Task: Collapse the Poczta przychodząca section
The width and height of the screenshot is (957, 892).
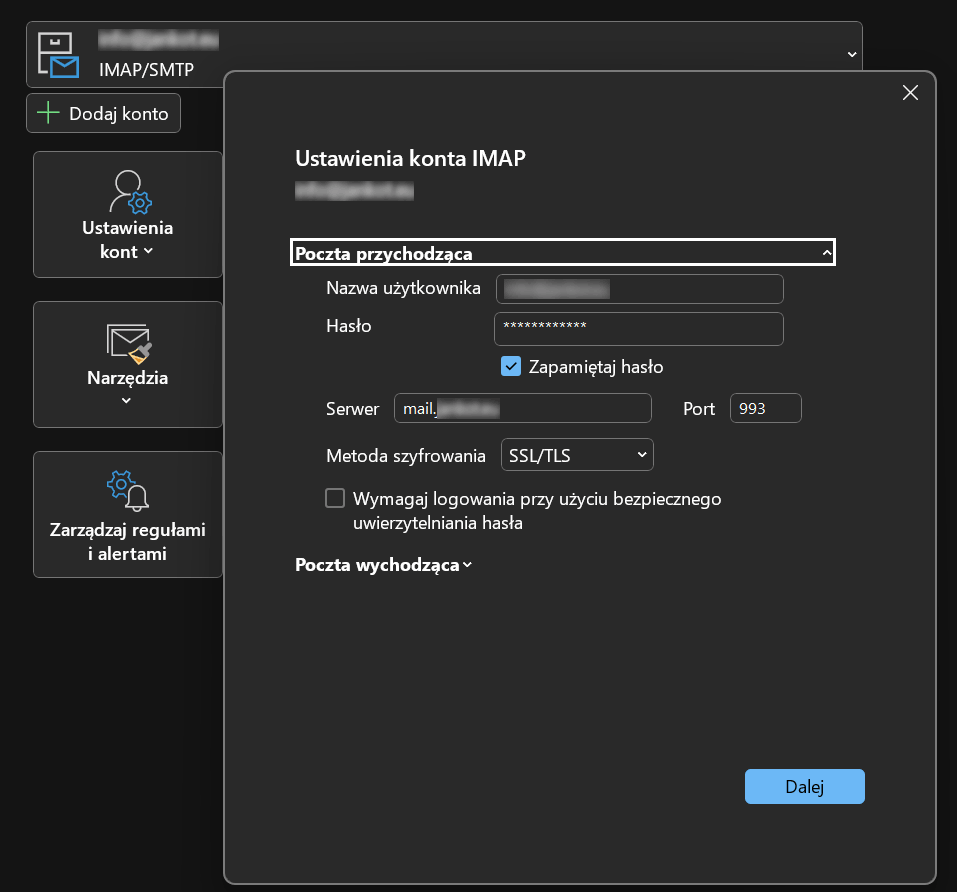Action: point(562,253)
